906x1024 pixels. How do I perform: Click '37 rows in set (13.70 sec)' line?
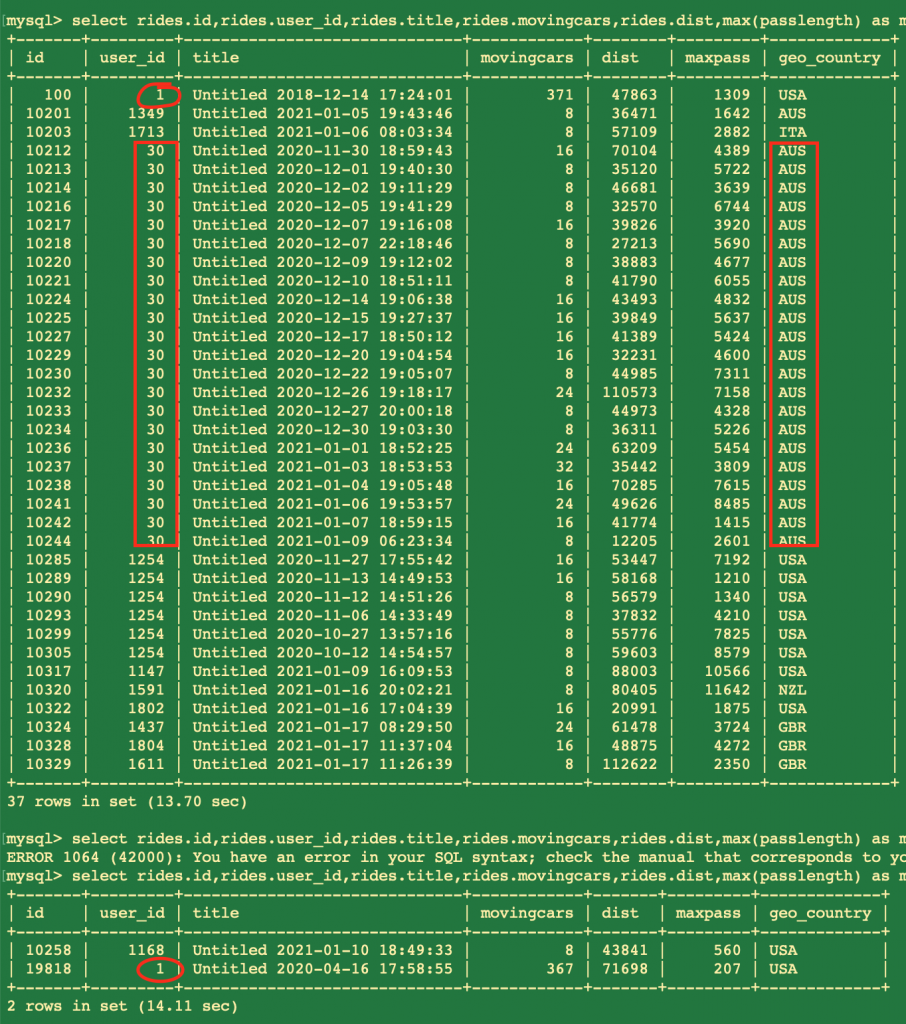tap(127, 802)
